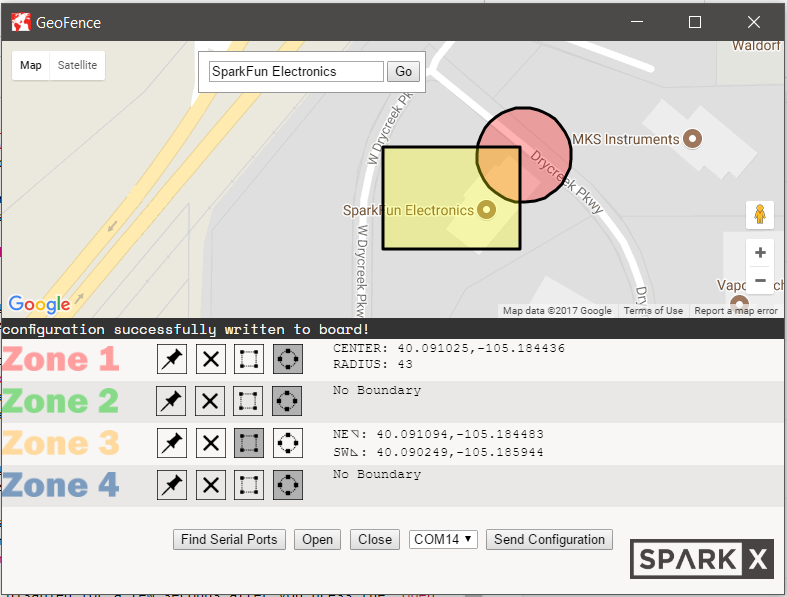The height and width of the screenshot is (597, 787).
Task: Select rectangle shape tool for Zone 3
Action: point(249,443)
